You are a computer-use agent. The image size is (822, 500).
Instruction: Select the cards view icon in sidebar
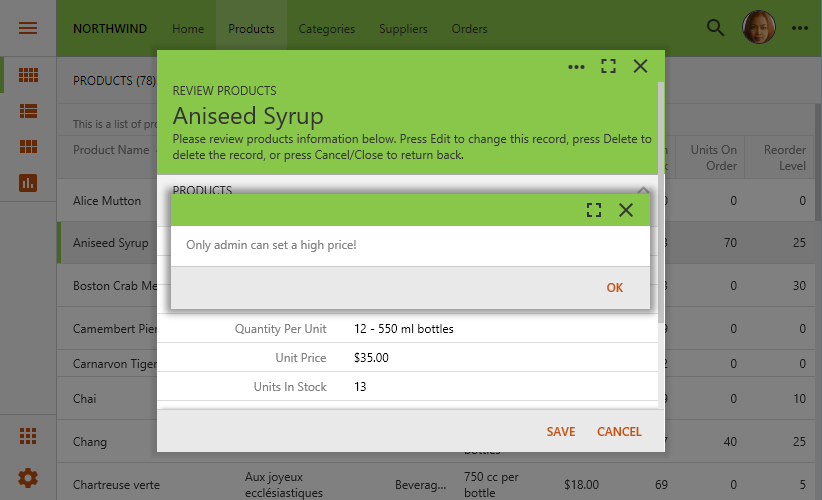tap(28, 147)
